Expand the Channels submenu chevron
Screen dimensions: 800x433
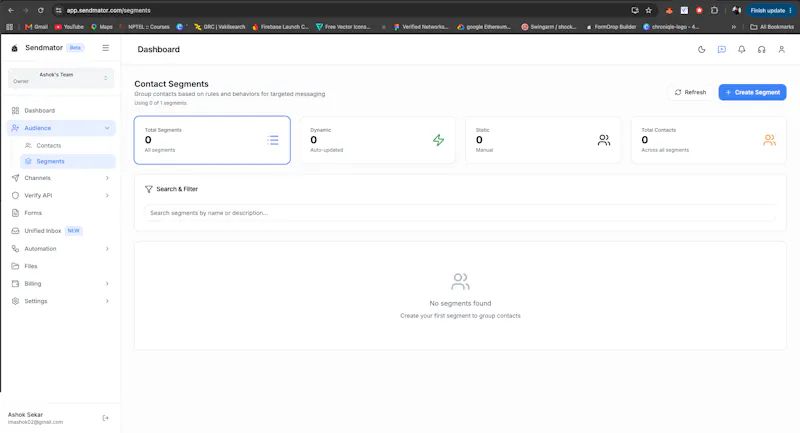pos(107,178)
